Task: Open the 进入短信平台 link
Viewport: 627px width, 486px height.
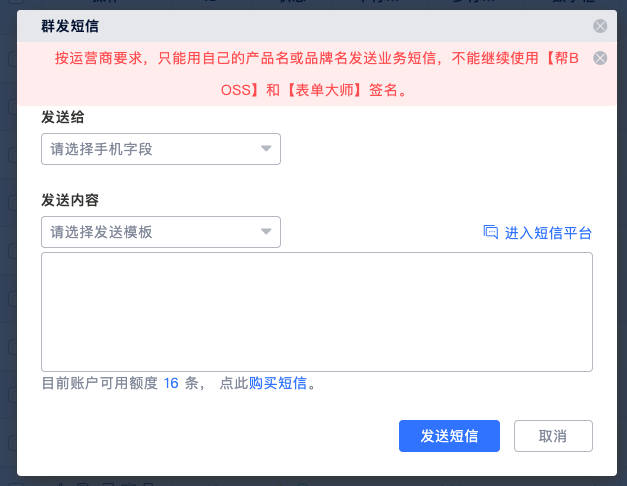Action: 548,233
